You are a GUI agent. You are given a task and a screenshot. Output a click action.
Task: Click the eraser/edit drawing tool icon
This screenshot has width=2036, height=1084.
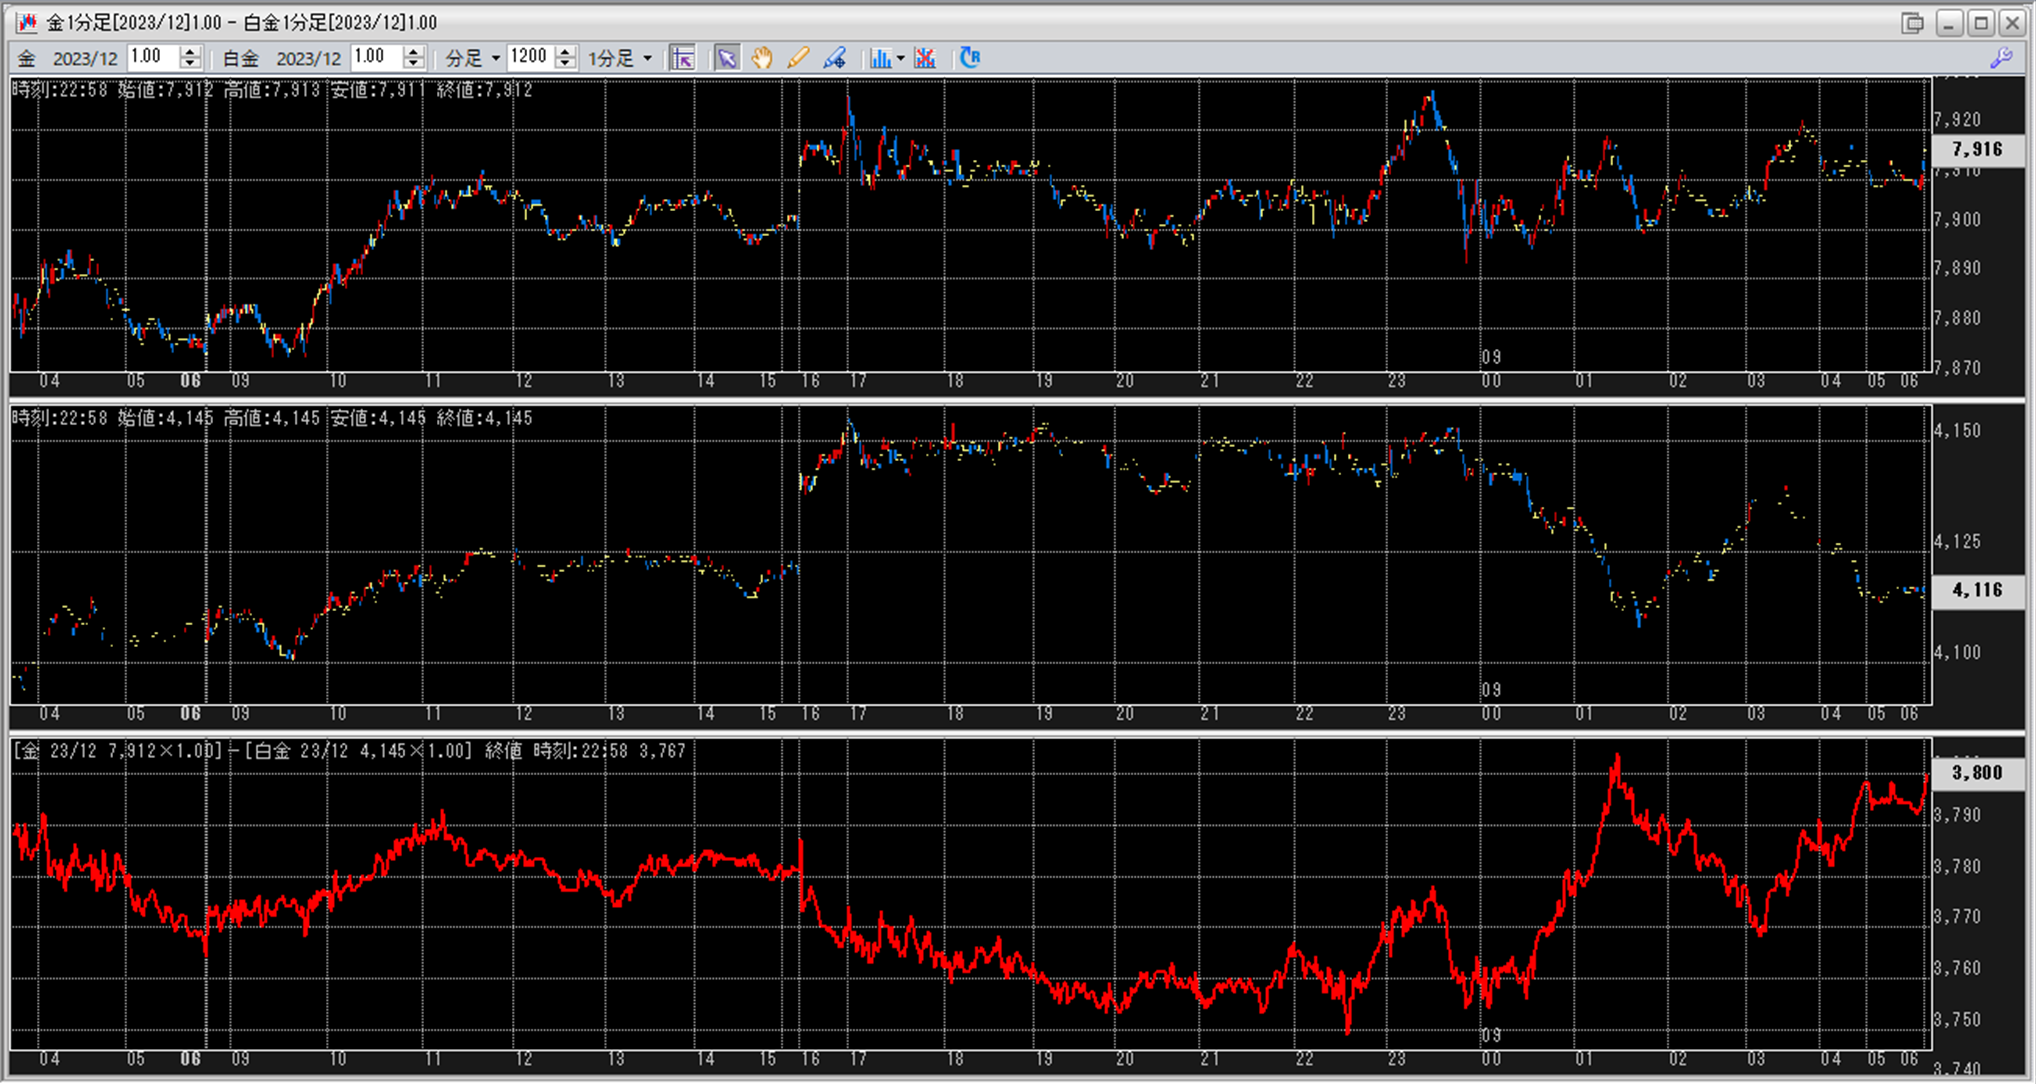tap(835, 58)
